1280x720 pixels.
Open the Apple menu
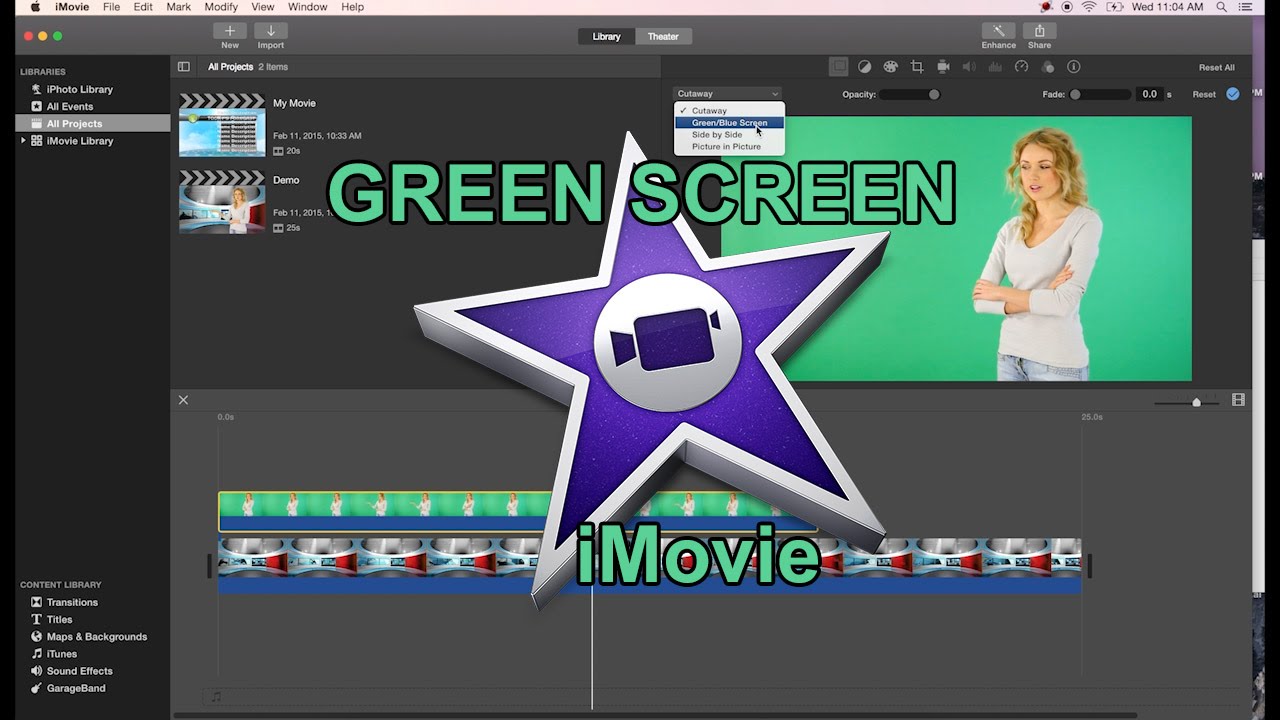35,7
